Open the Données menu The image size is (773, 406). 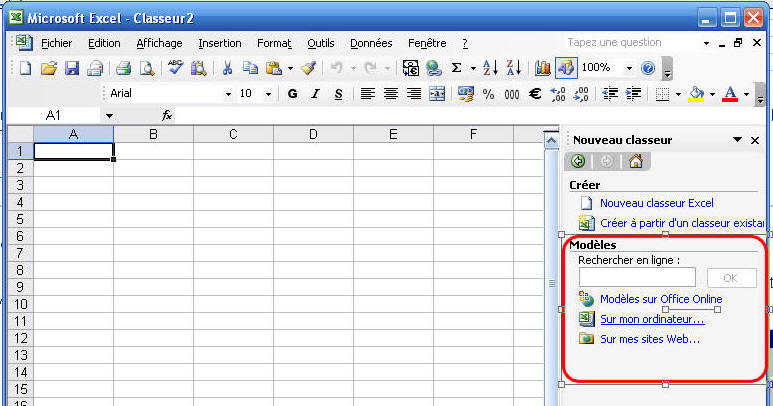pos(371,43)
